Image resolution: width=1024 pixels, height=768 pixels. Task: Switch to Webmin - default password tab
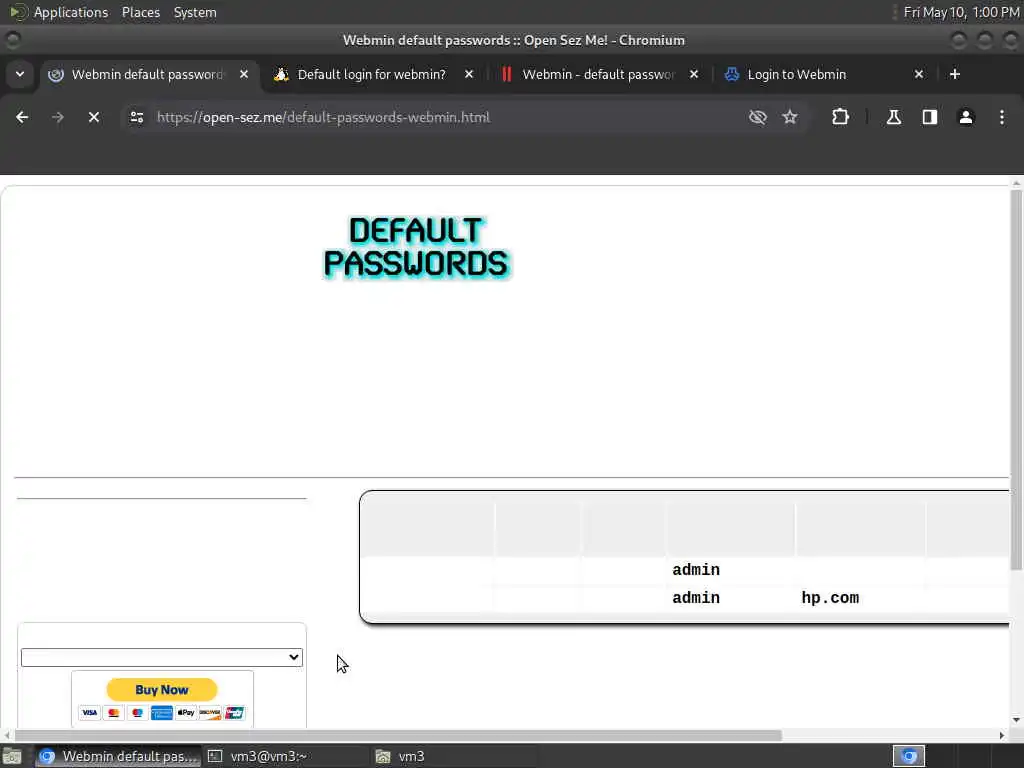(x=598, y=74)
